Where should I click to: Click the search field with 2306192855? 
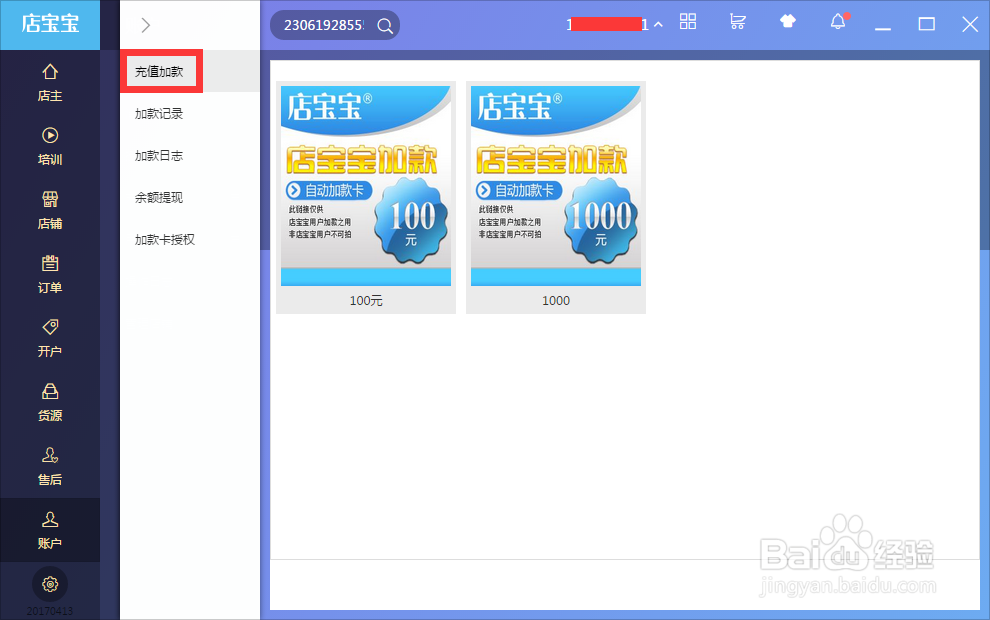point(323,25)
